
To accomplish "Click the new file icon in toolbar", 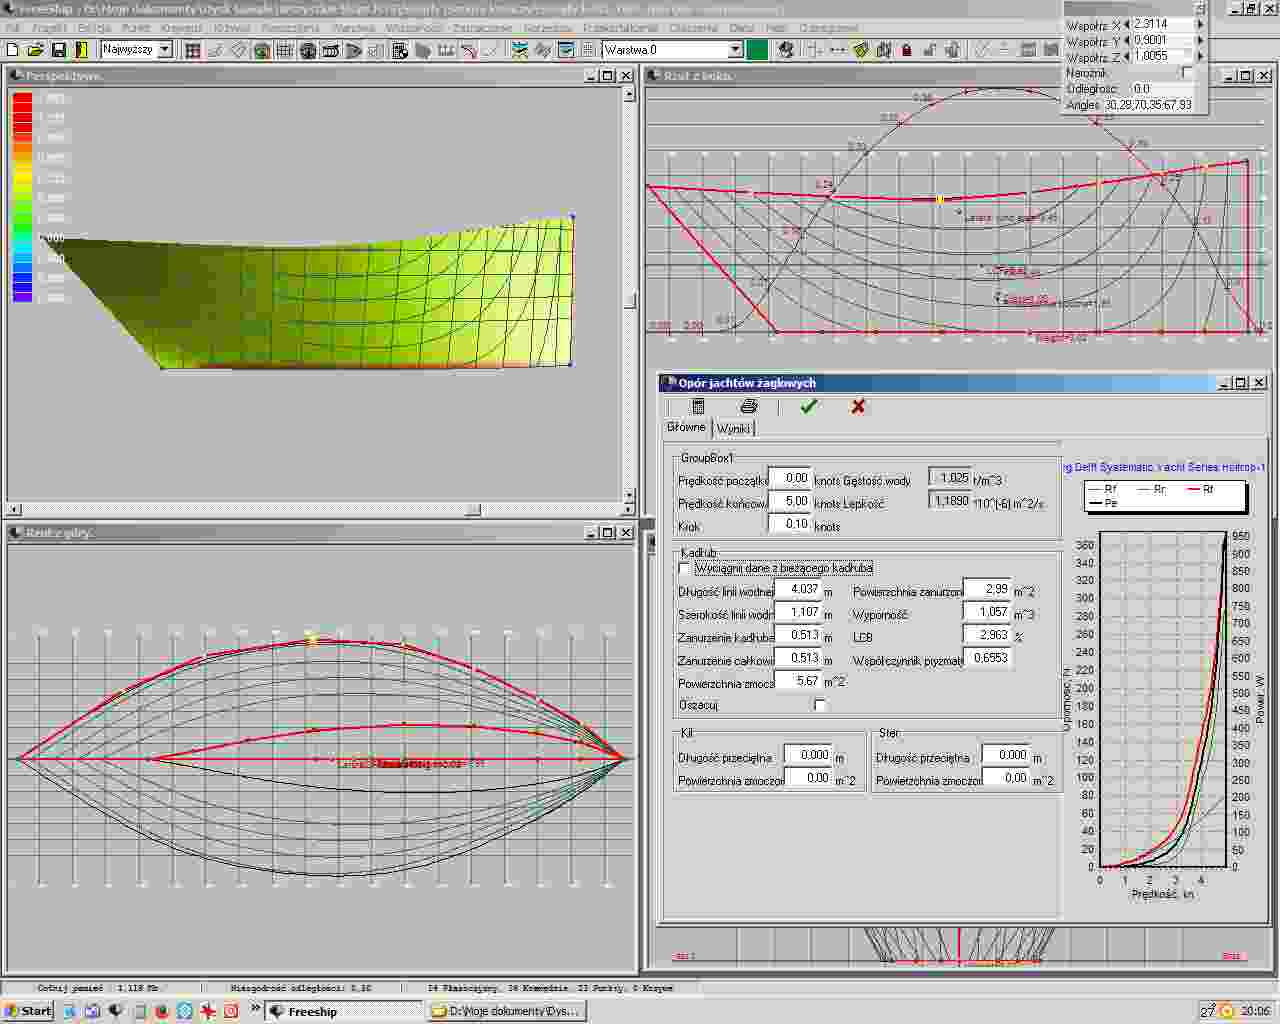I will 13,50.
